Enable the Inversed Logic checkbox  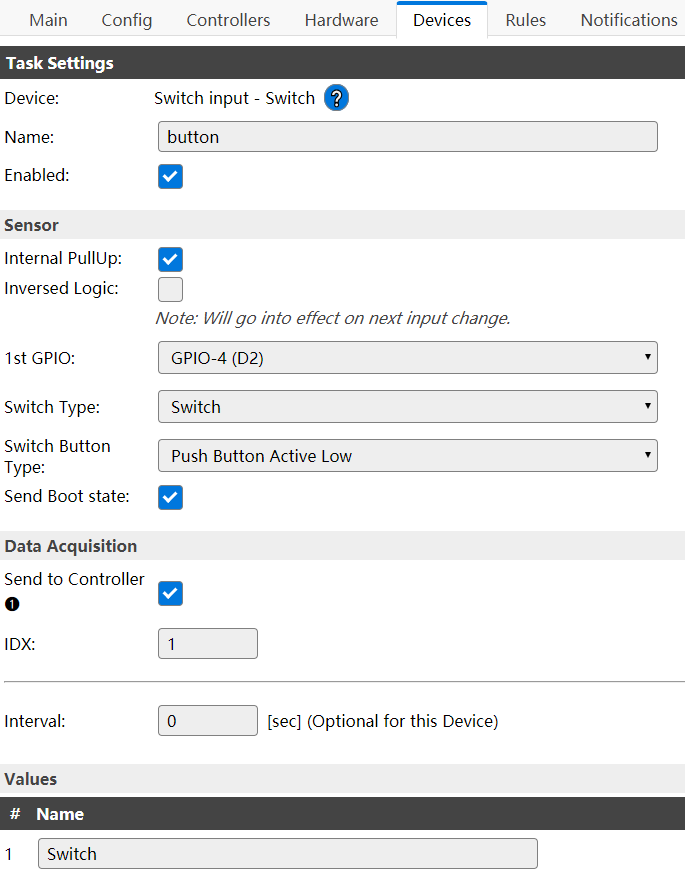(x=170, y=289)
